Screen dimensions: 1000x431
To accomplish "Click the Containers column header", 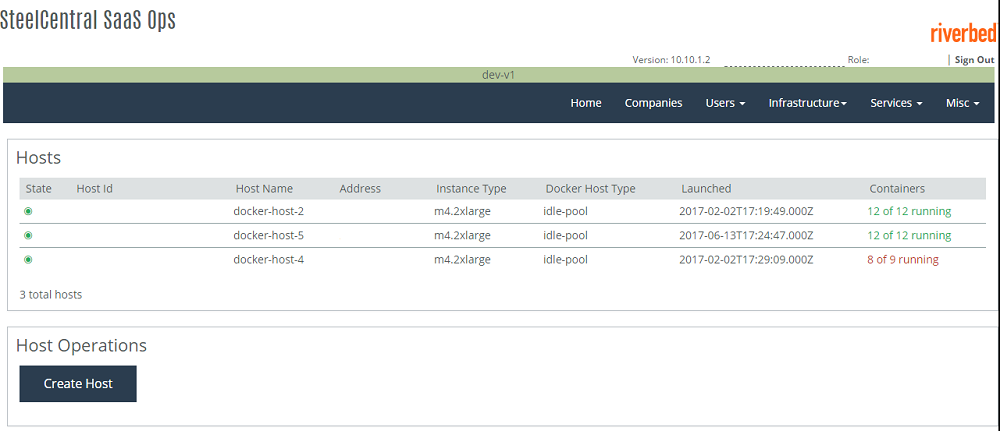I will [897, 189].
